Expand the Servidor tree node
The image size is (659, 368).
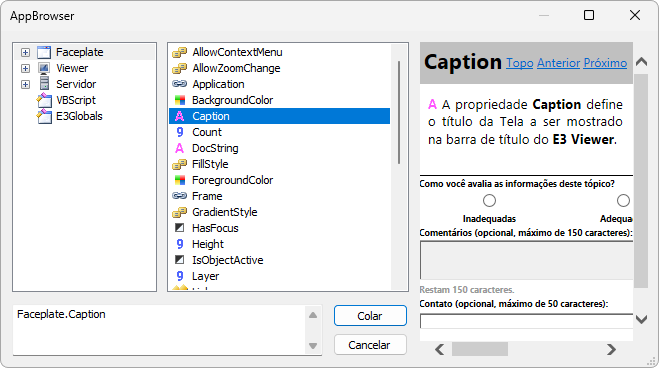[x=26, y=84]
